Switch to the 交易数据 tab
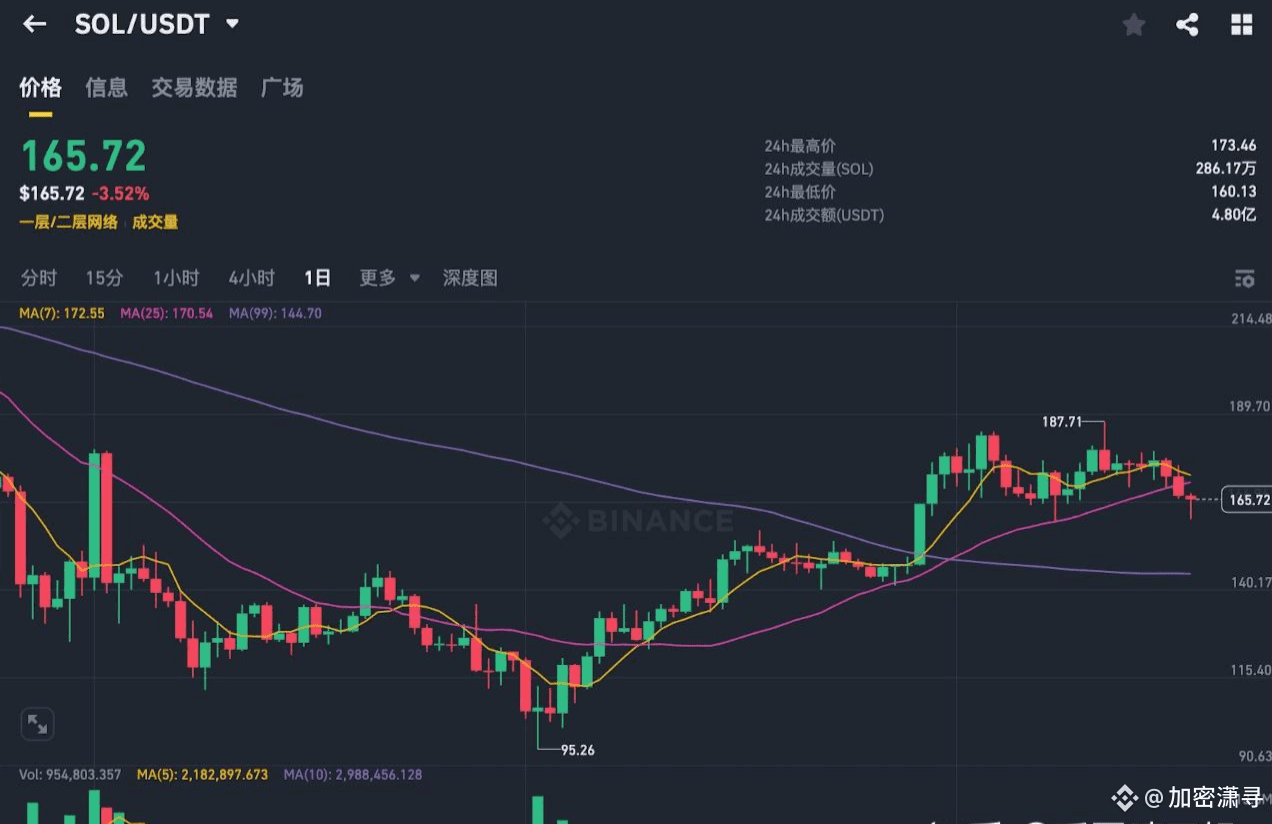 tap(194, 88)
